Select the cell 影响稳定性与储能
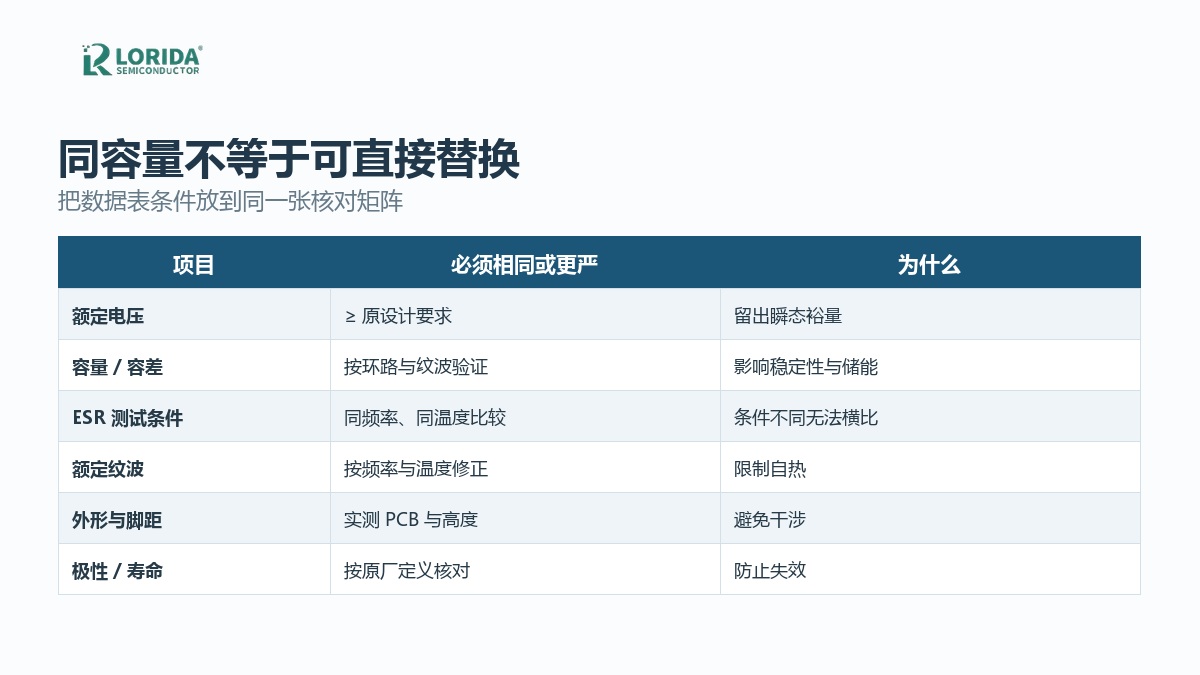This screenshot has height=675, width=1200. pyautogui.click(x=930, y=366)
